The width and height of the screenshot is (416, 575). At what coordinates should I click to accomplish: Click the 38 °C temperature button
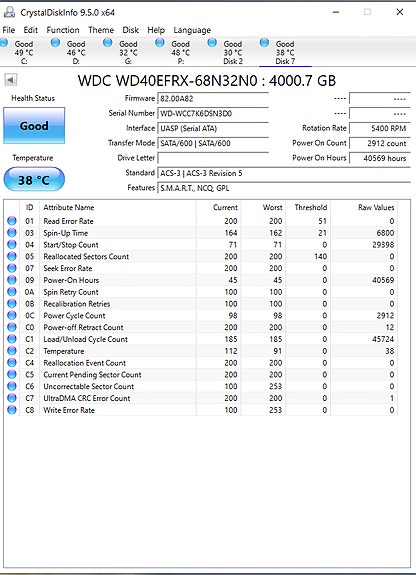click(34, 179)
